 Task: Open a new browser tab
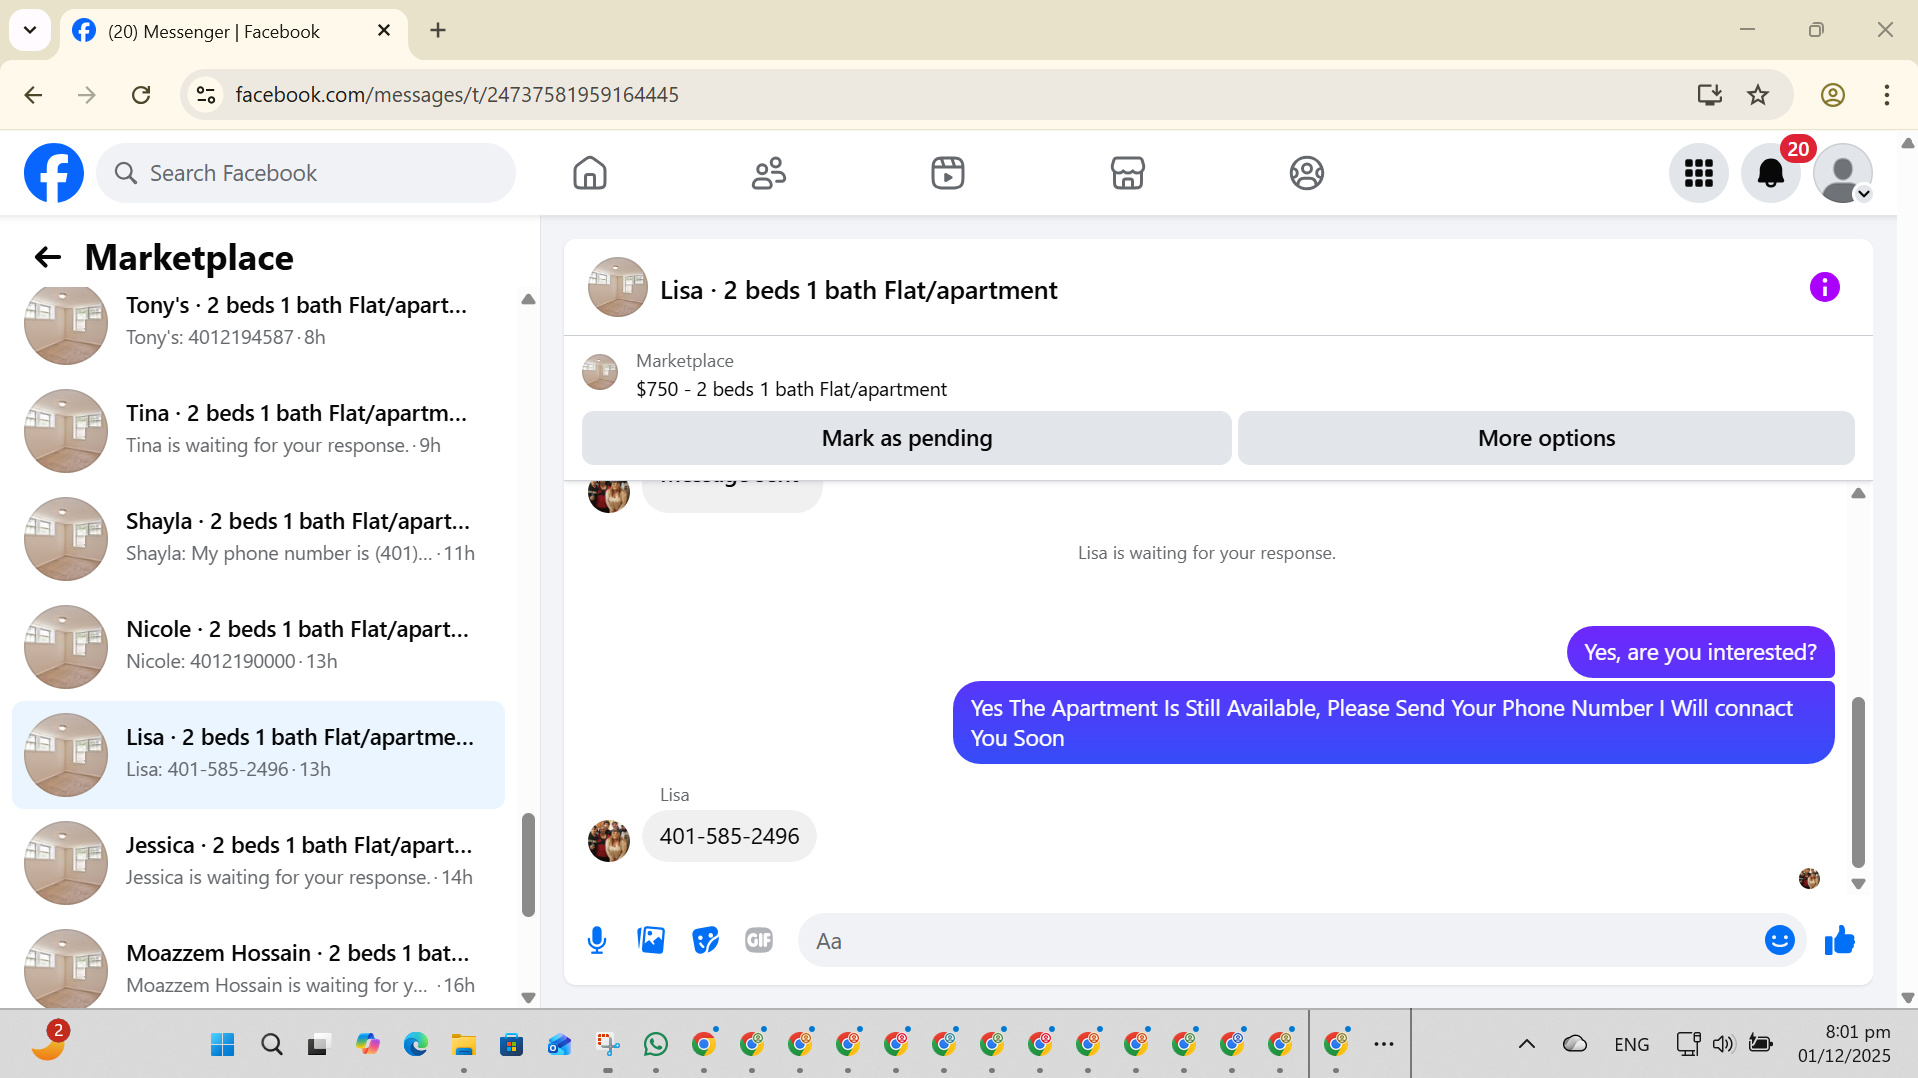[438, 31]
